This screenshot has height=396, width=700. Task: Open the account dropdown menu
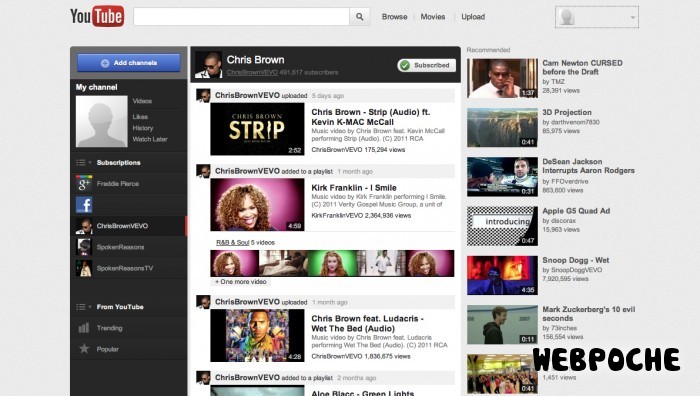(597, 17)
